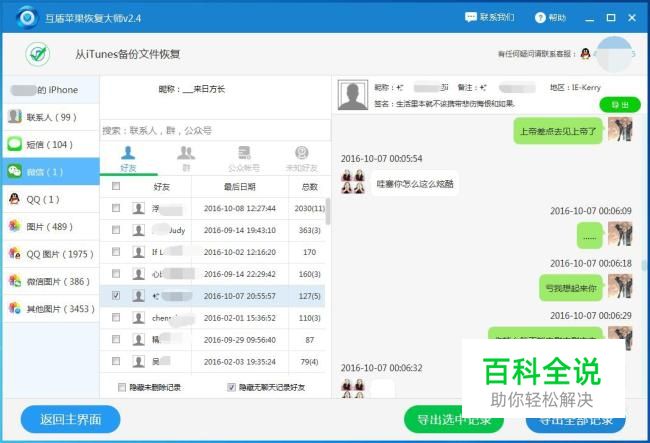Viewport: 650px width, 443px height.
Task: Open the 联系我们 contact link
Action: coord(490,17)
